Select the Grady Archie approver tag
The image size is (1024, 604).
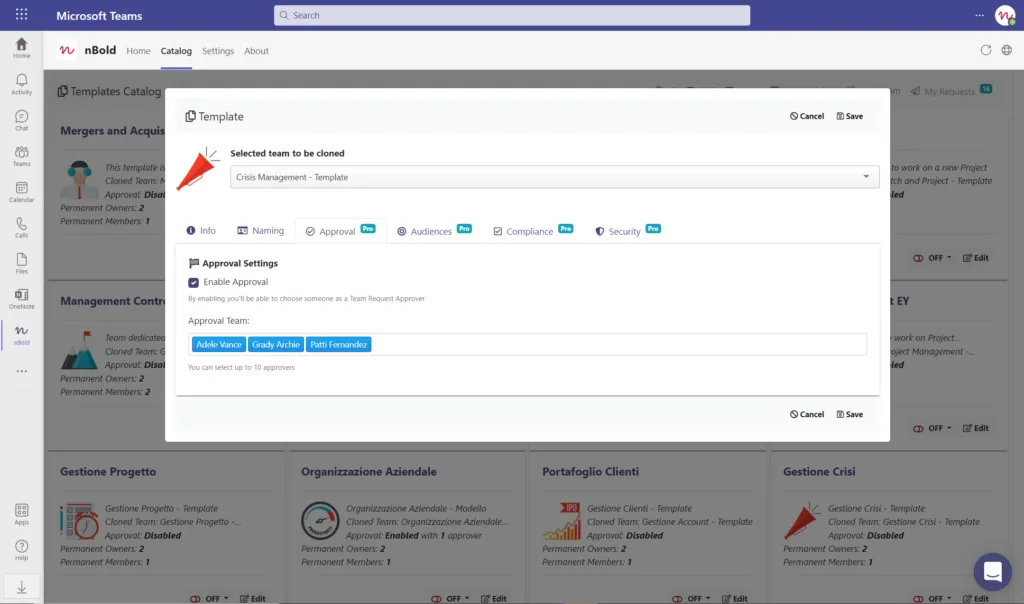coord(276,344)
